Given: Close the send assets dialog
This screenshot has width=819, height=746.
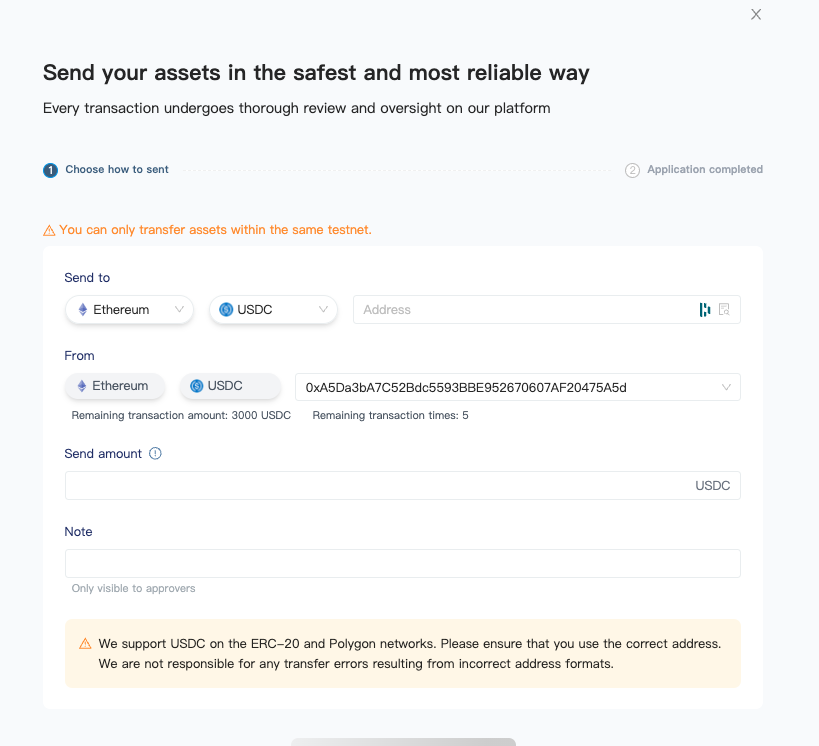Looking at the screenshot, I should (756, 14).
